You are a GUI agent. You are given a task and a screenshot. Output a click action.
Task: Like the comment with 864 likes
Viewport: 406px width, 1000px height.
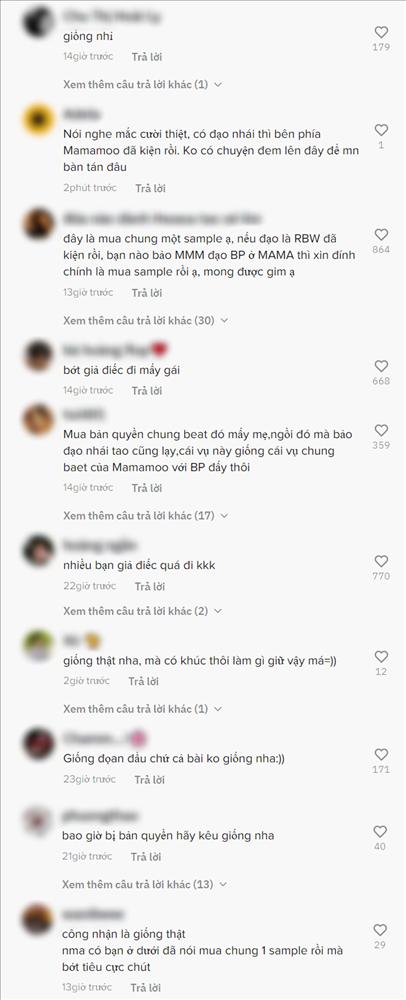pos(381,235)
